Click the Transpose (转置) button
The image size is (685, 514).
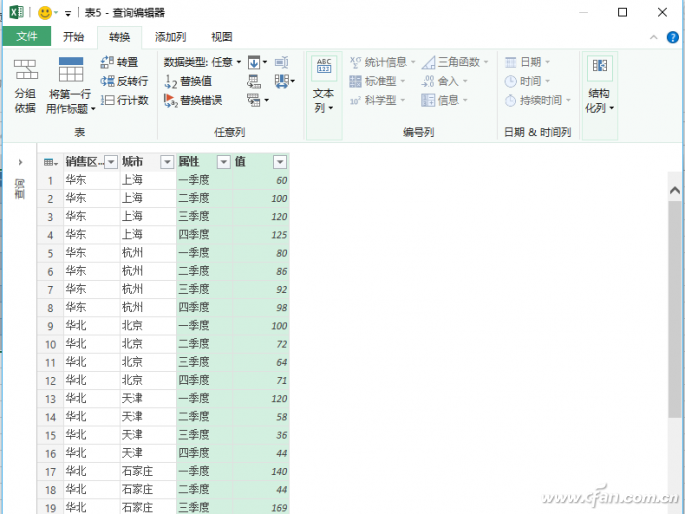[x=119, y=62]
